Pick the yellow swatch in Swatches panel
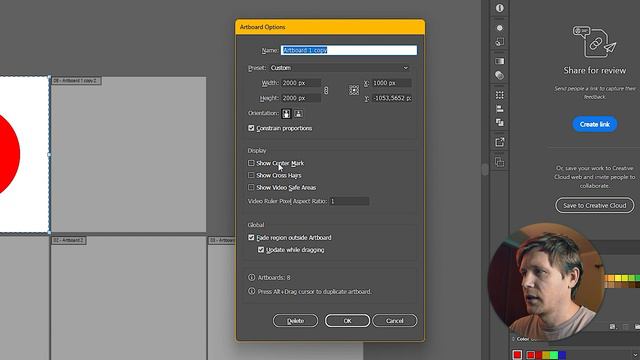This screenshot has width=640, height=360. 618,278
